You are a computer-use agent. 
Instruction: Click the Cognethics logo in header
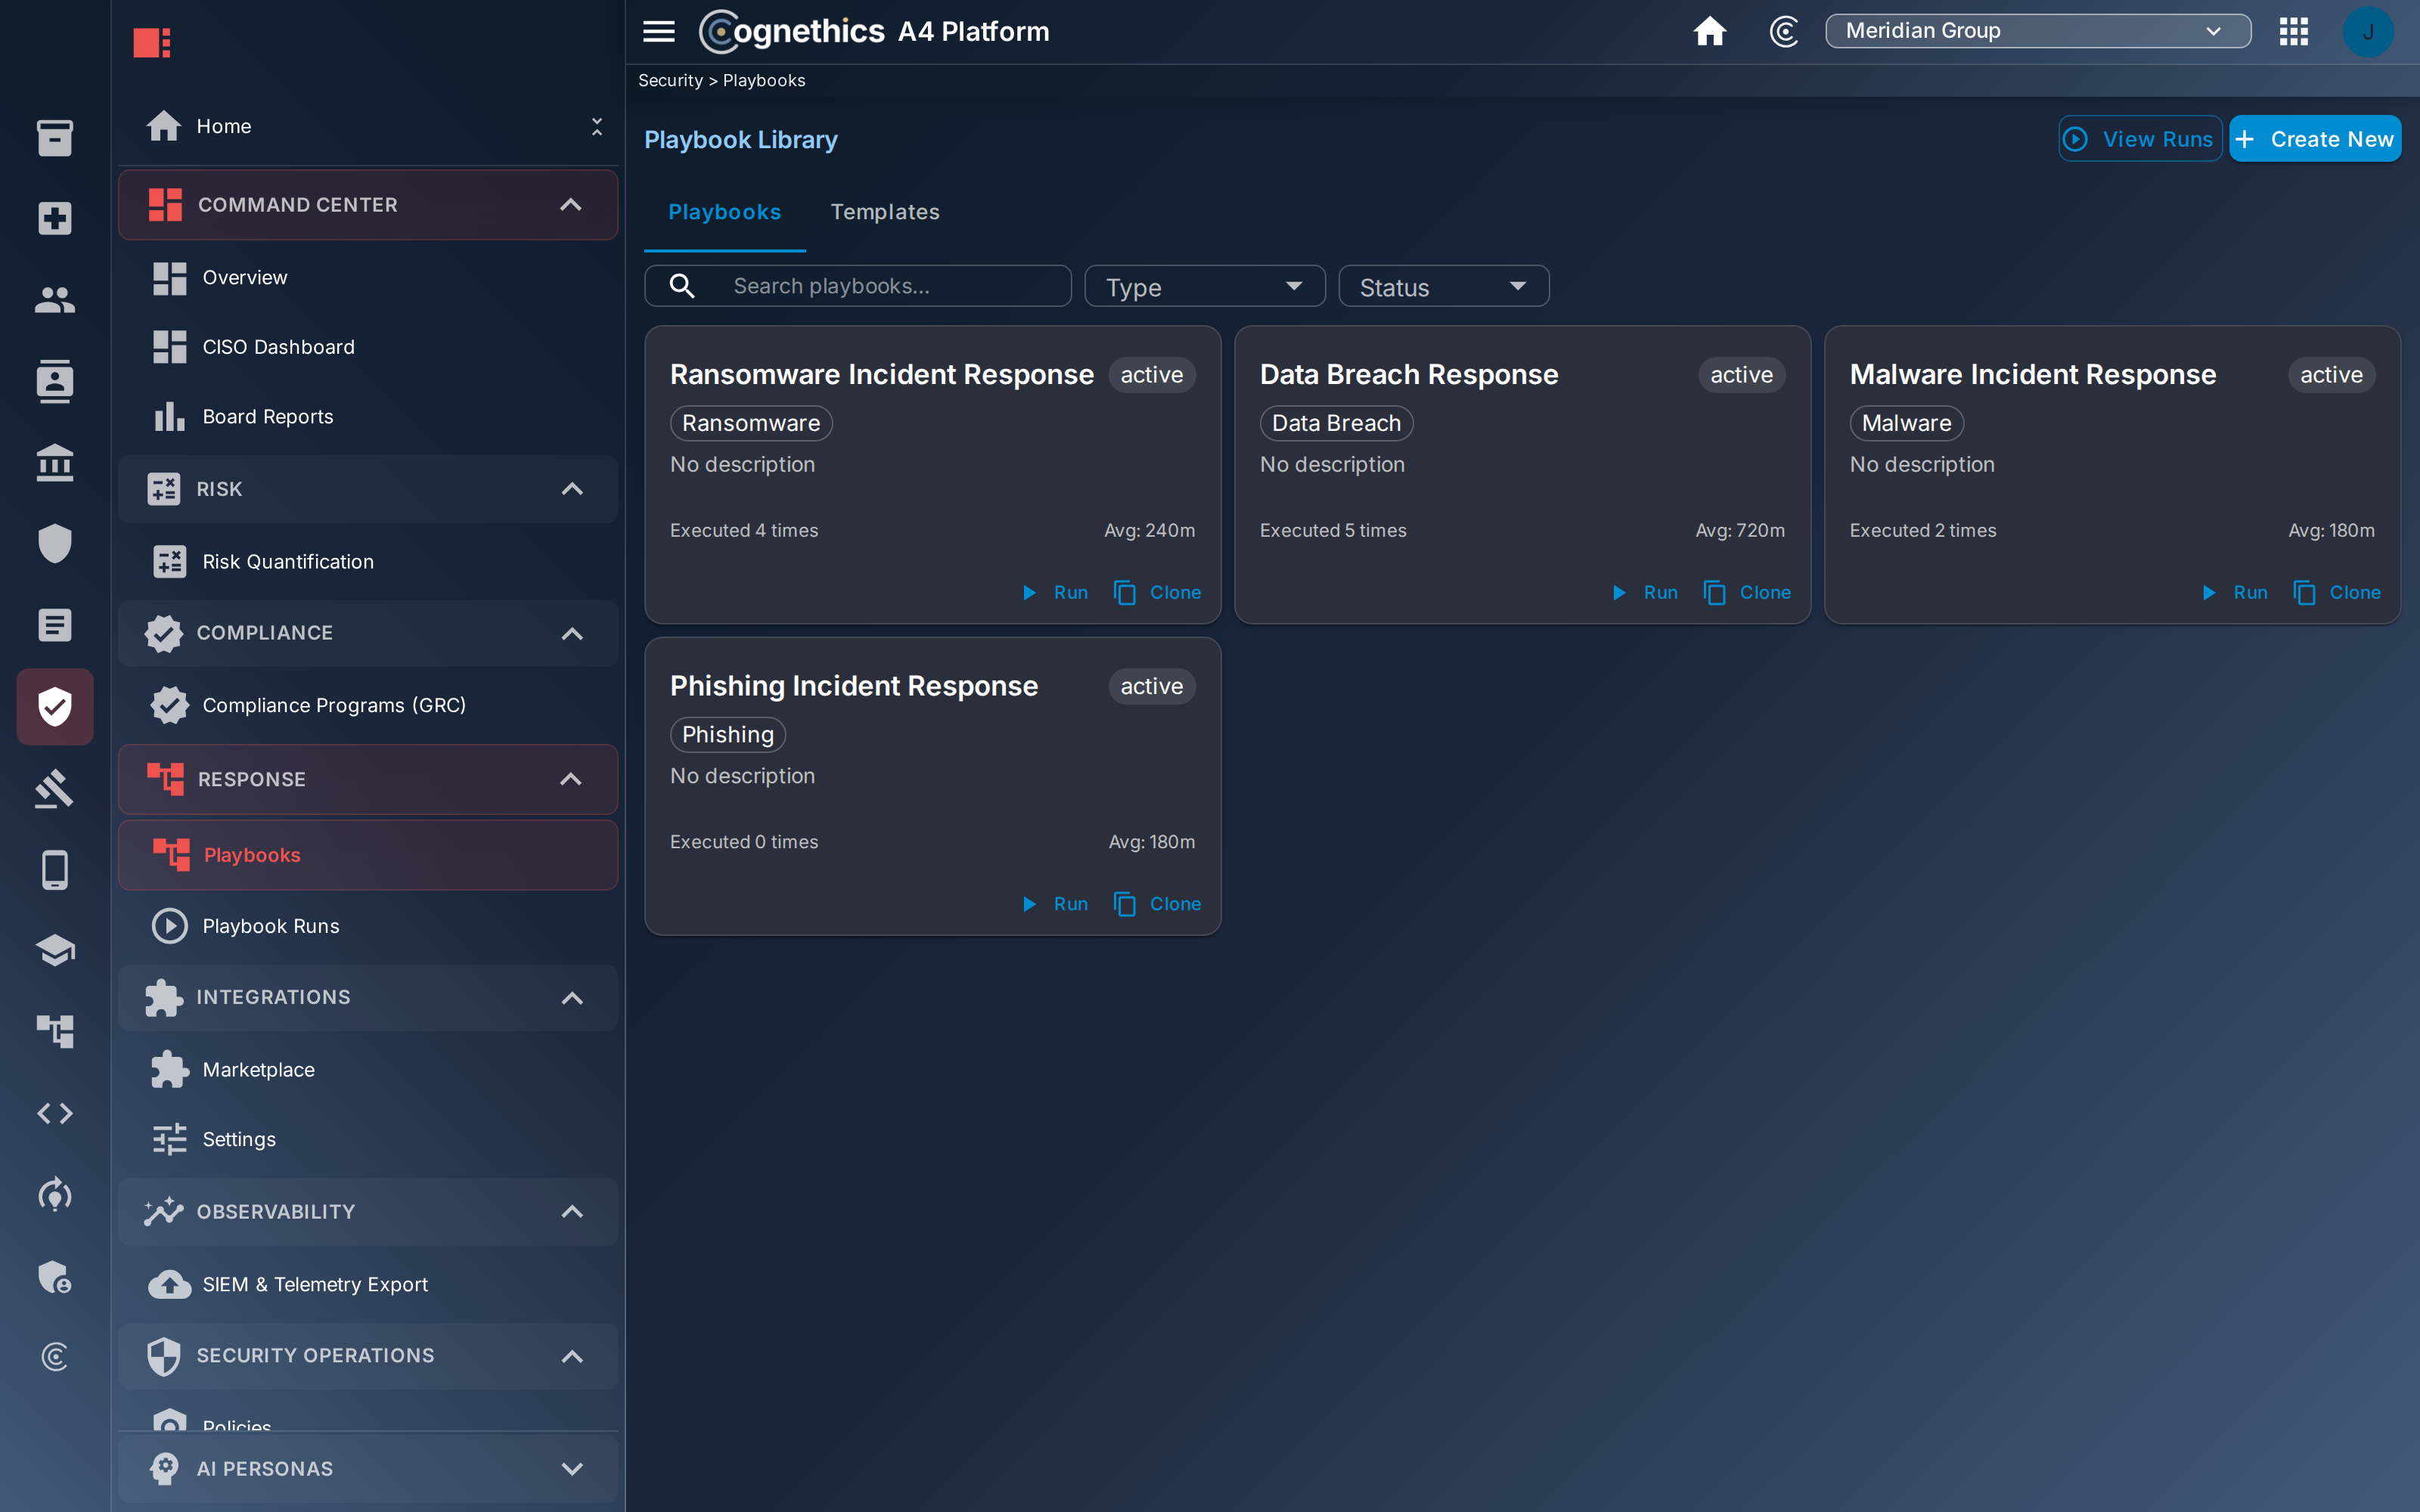pos(790,31)
